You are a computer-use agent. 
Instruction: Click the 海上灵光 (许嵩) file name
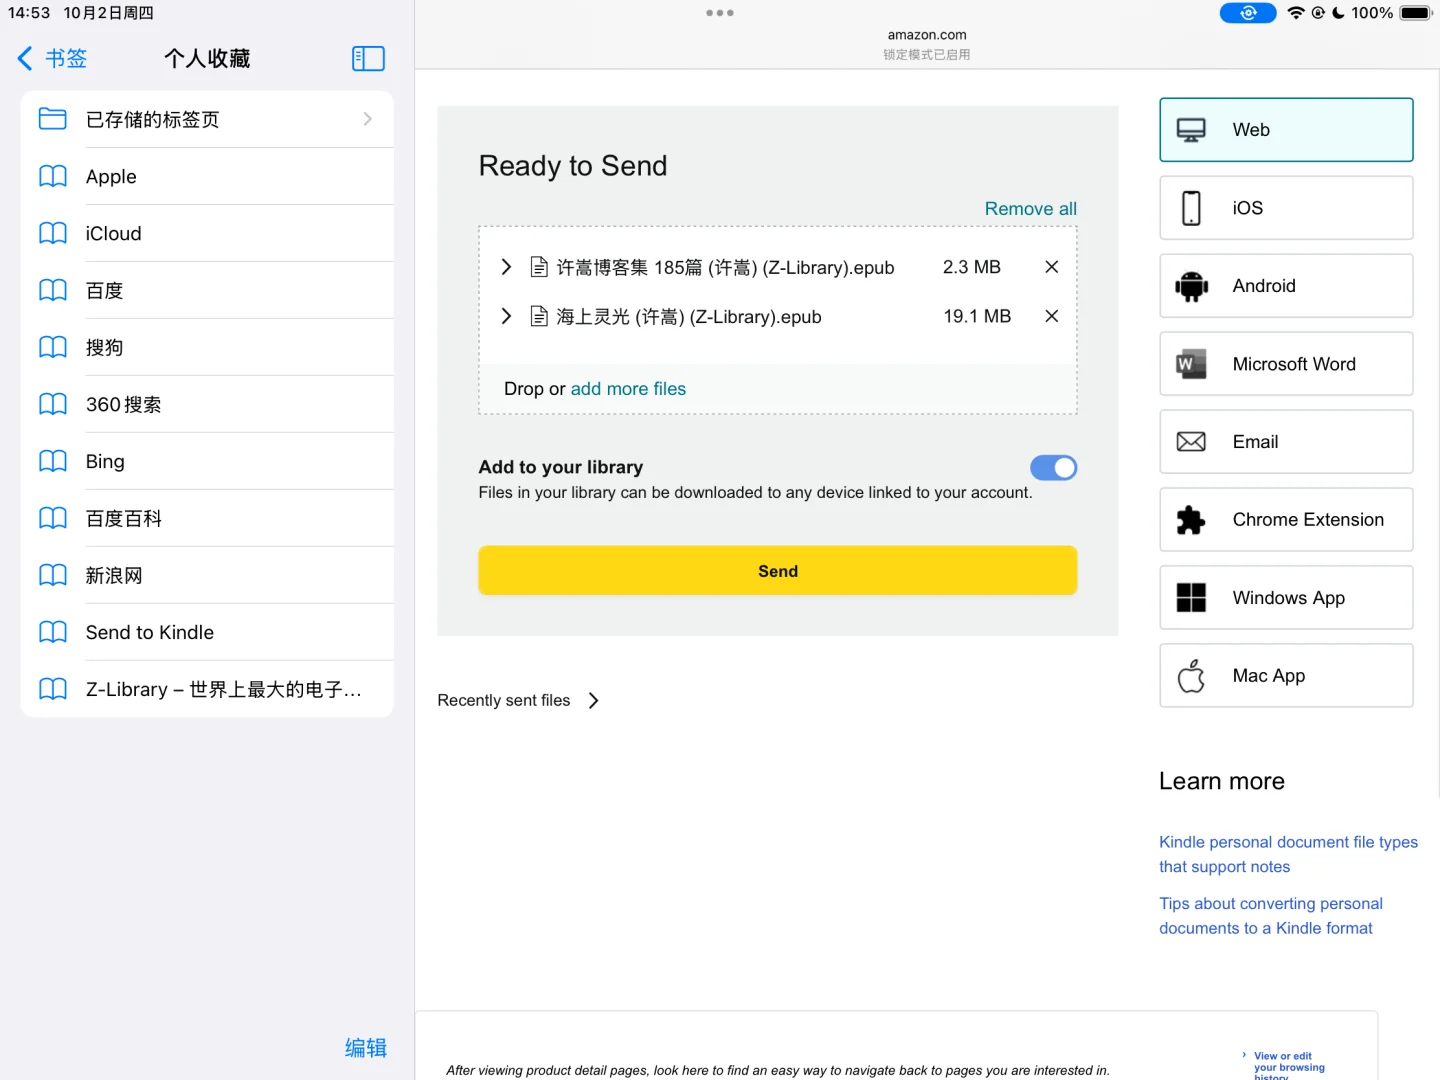(x=689, y=317)
